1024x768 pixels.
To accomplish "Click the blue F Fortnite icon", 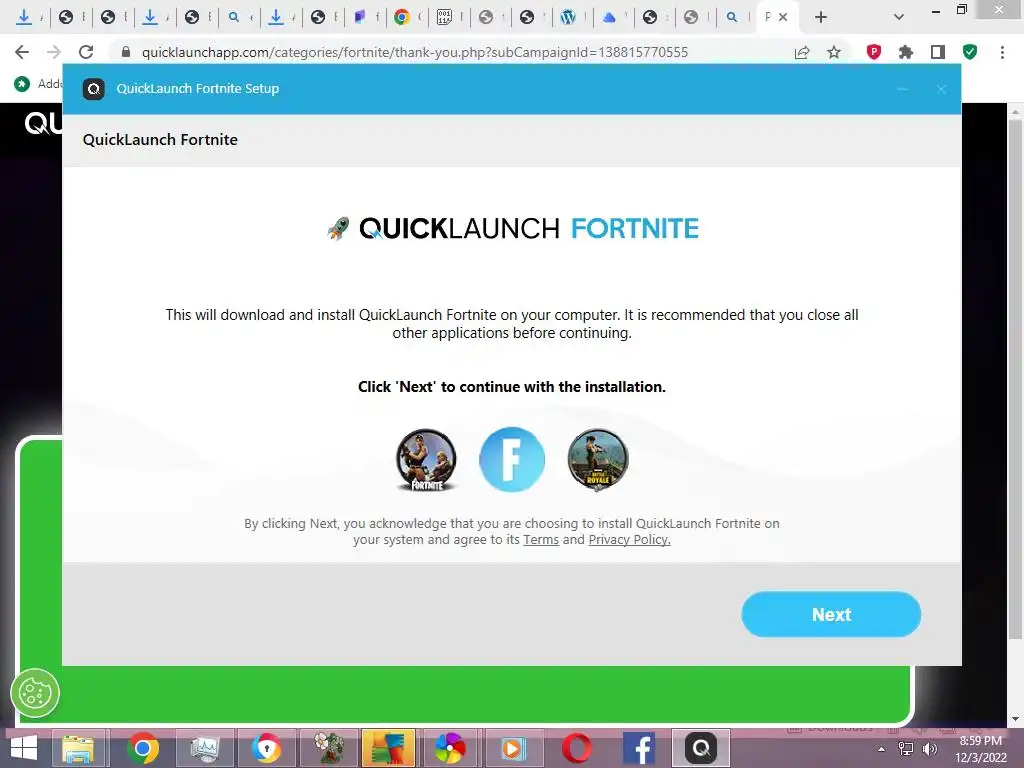I will point(512,460).
